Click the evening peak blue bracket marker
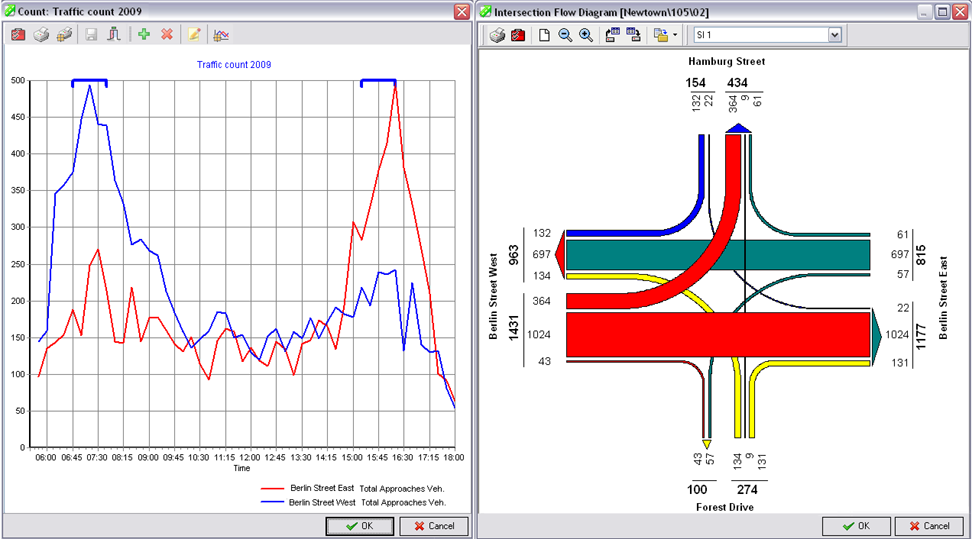Image resolution: width=972 pixels, height=539 pixels. coord(378,81)
